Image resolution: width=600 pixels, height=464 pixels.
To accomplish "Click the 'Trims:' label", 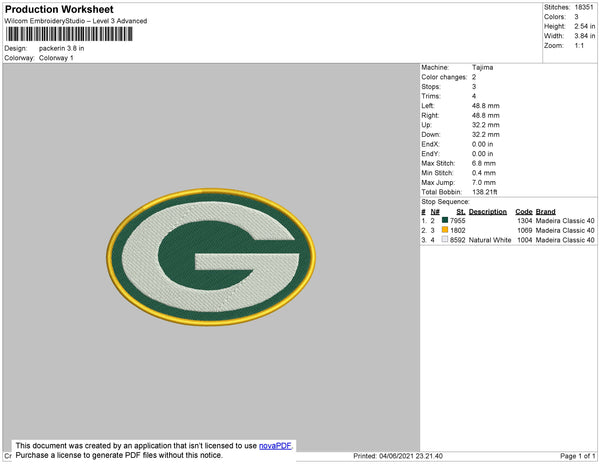I will (x=431, y=96).
